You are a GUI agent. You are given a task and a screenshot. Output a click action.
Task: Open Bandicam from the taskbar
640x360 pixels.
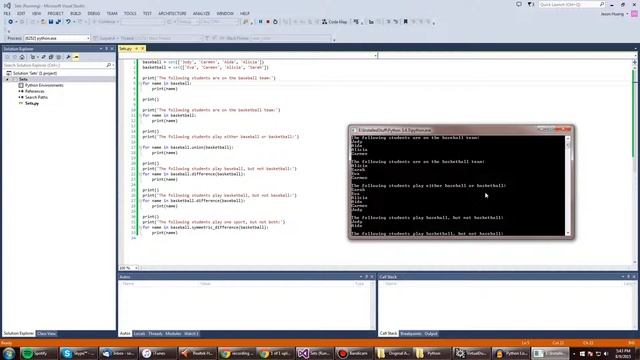354,353
